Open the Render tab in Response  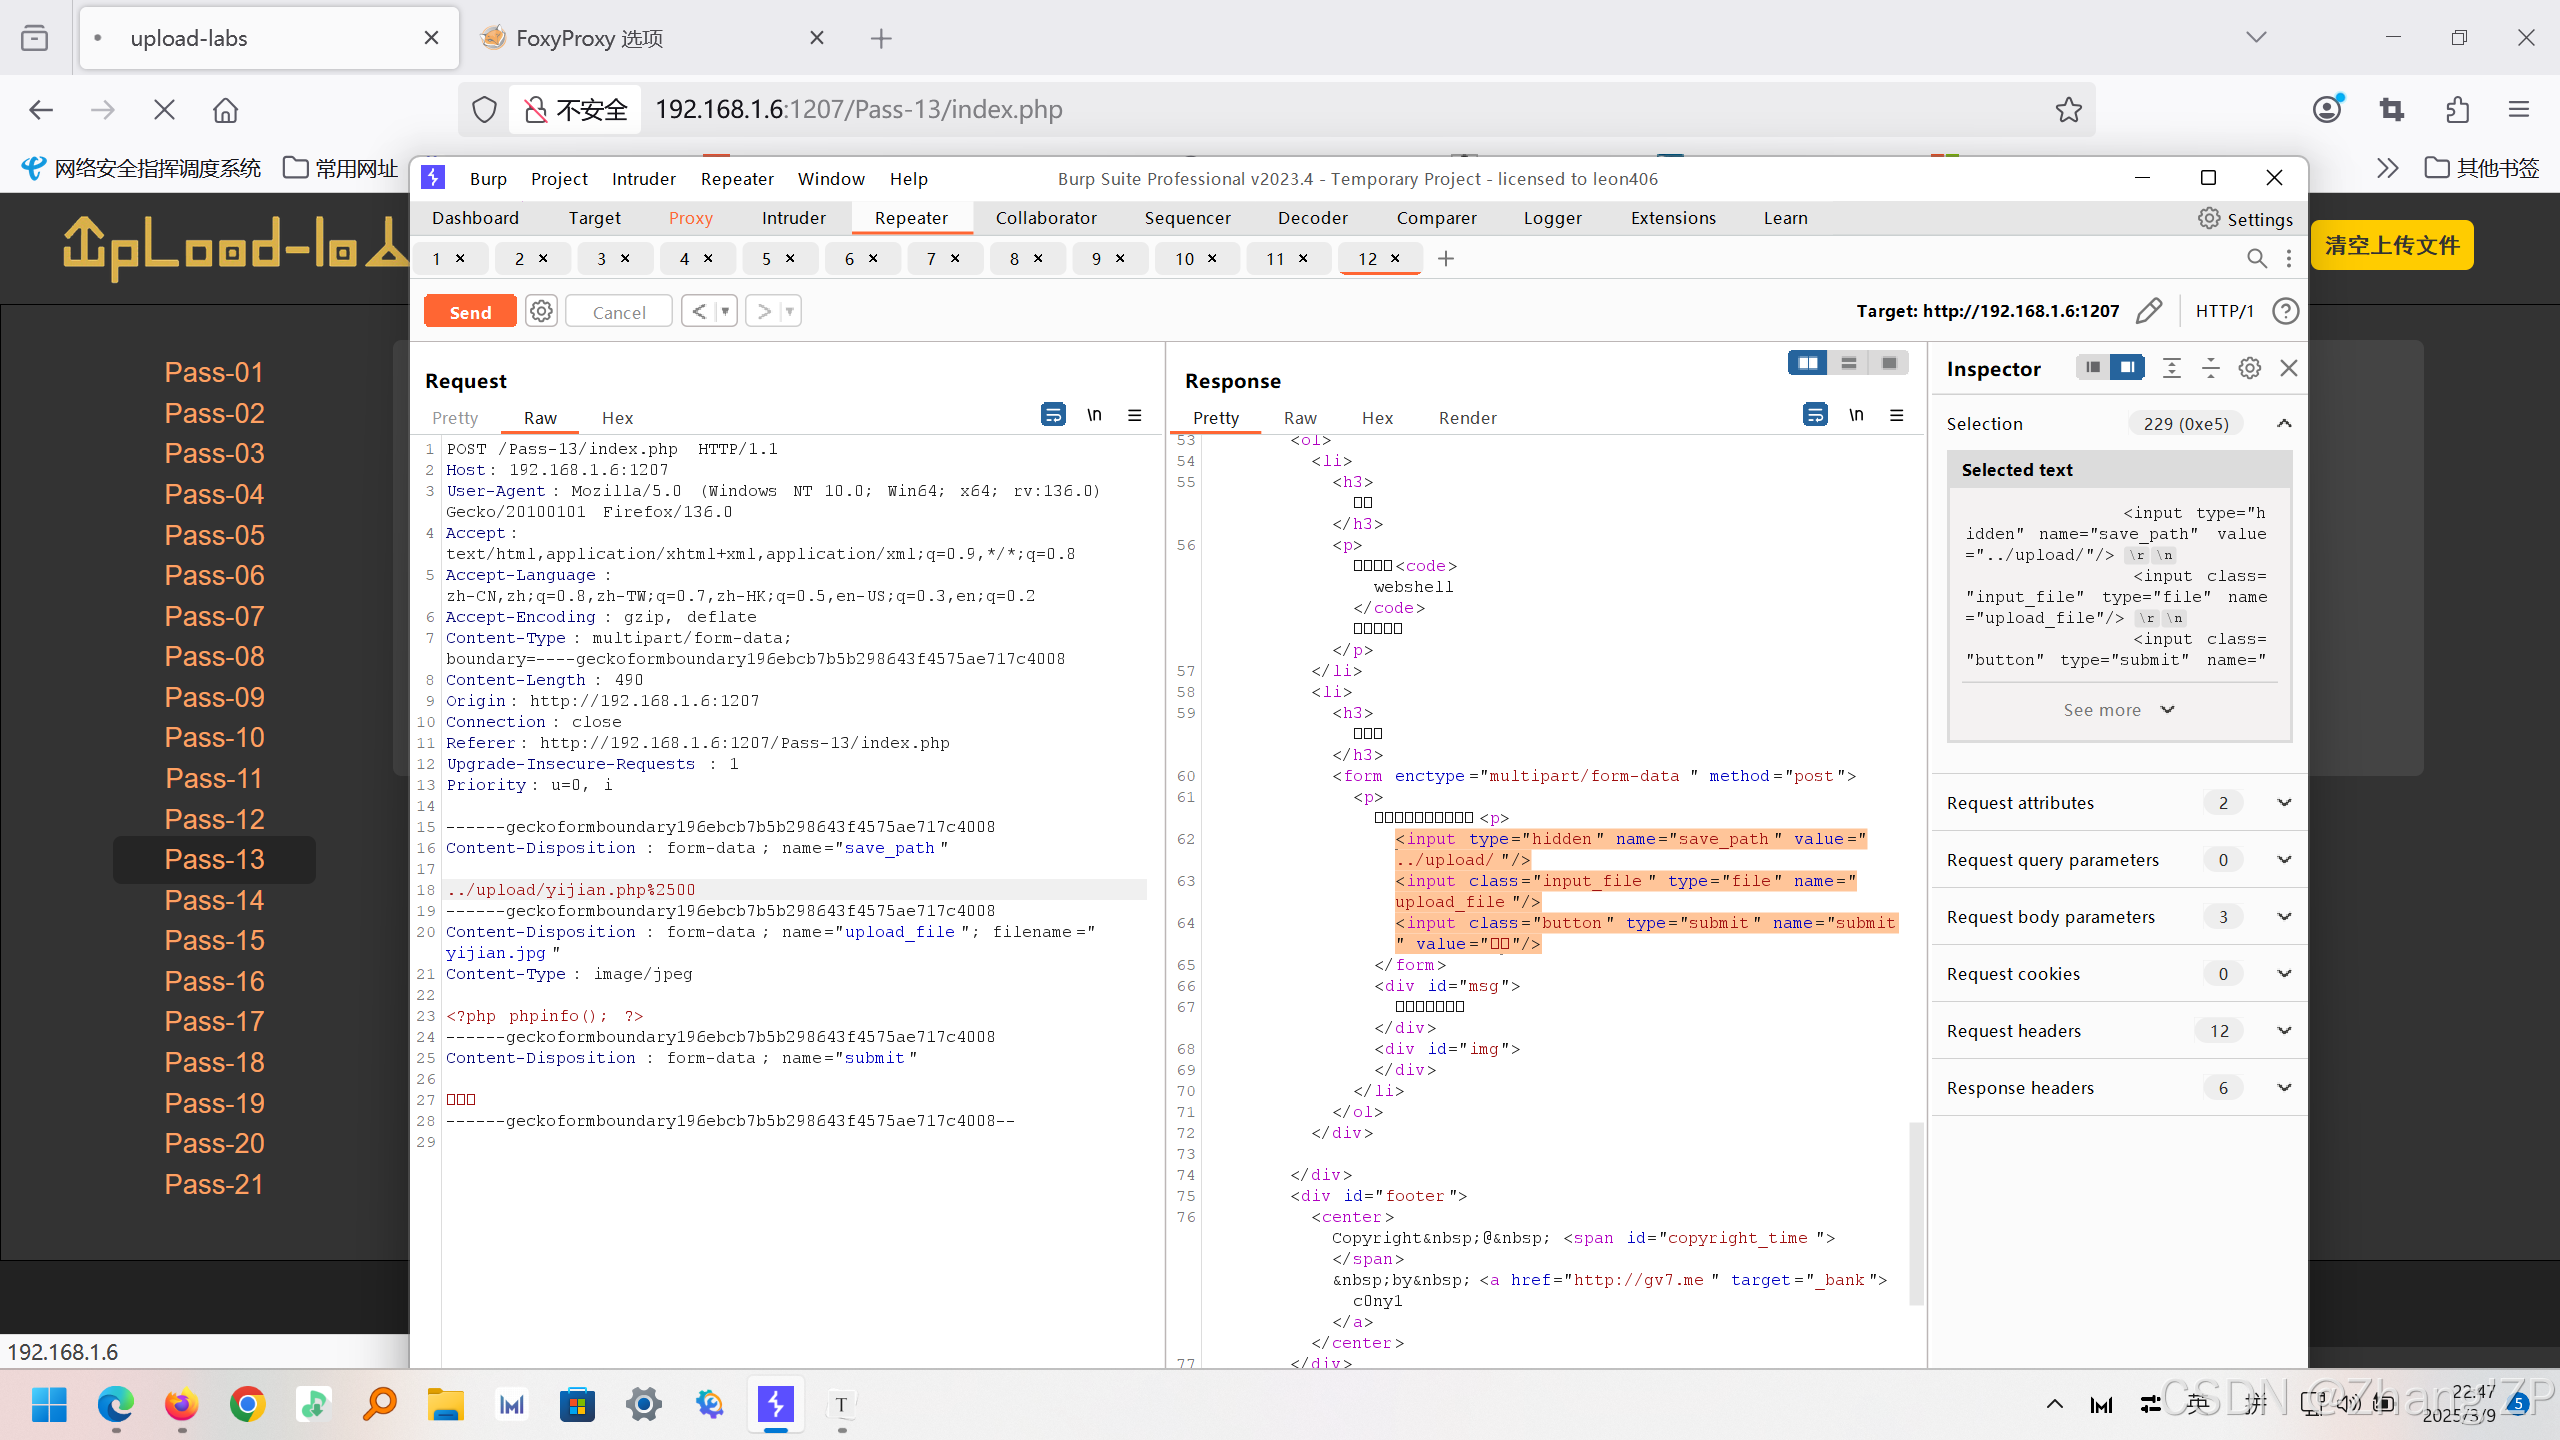click(x=1467, y=418)
